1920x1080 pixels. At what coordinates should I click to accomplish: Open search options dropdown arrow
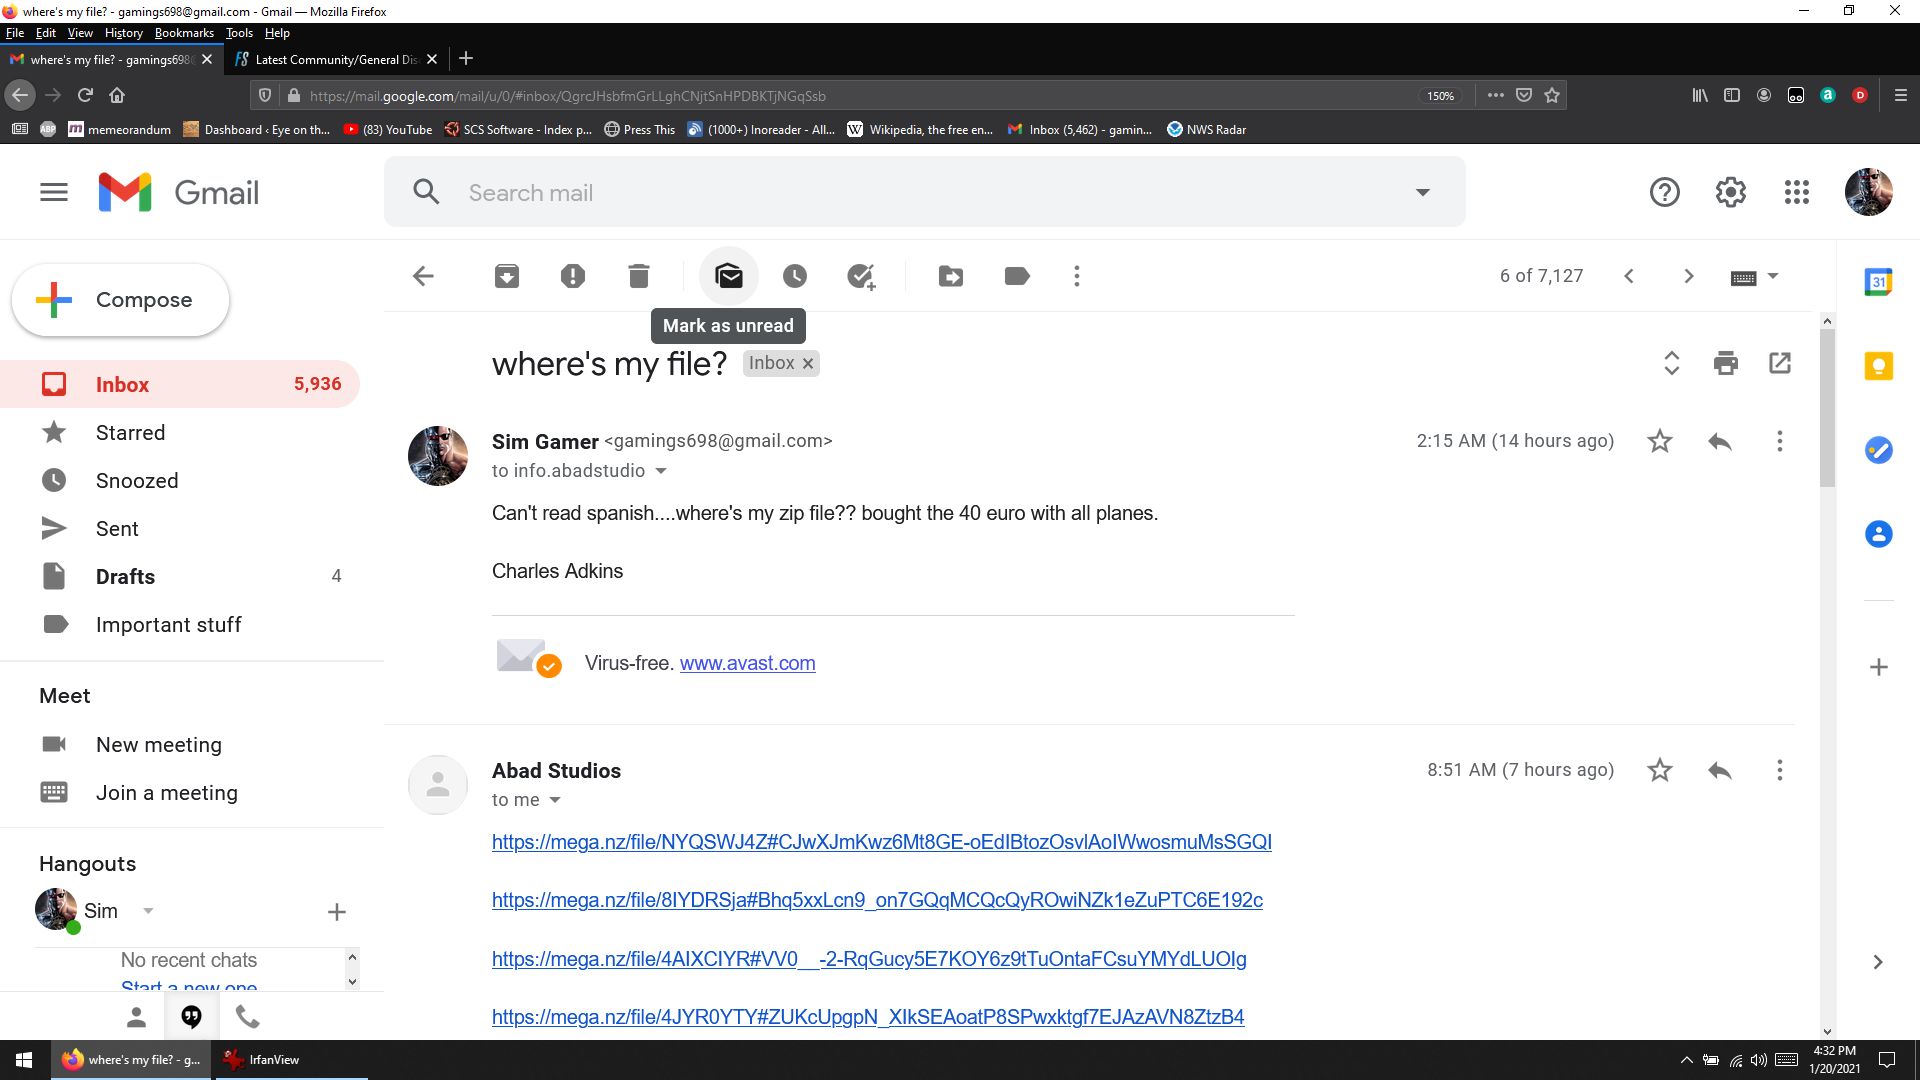(x=1423, y=192)
